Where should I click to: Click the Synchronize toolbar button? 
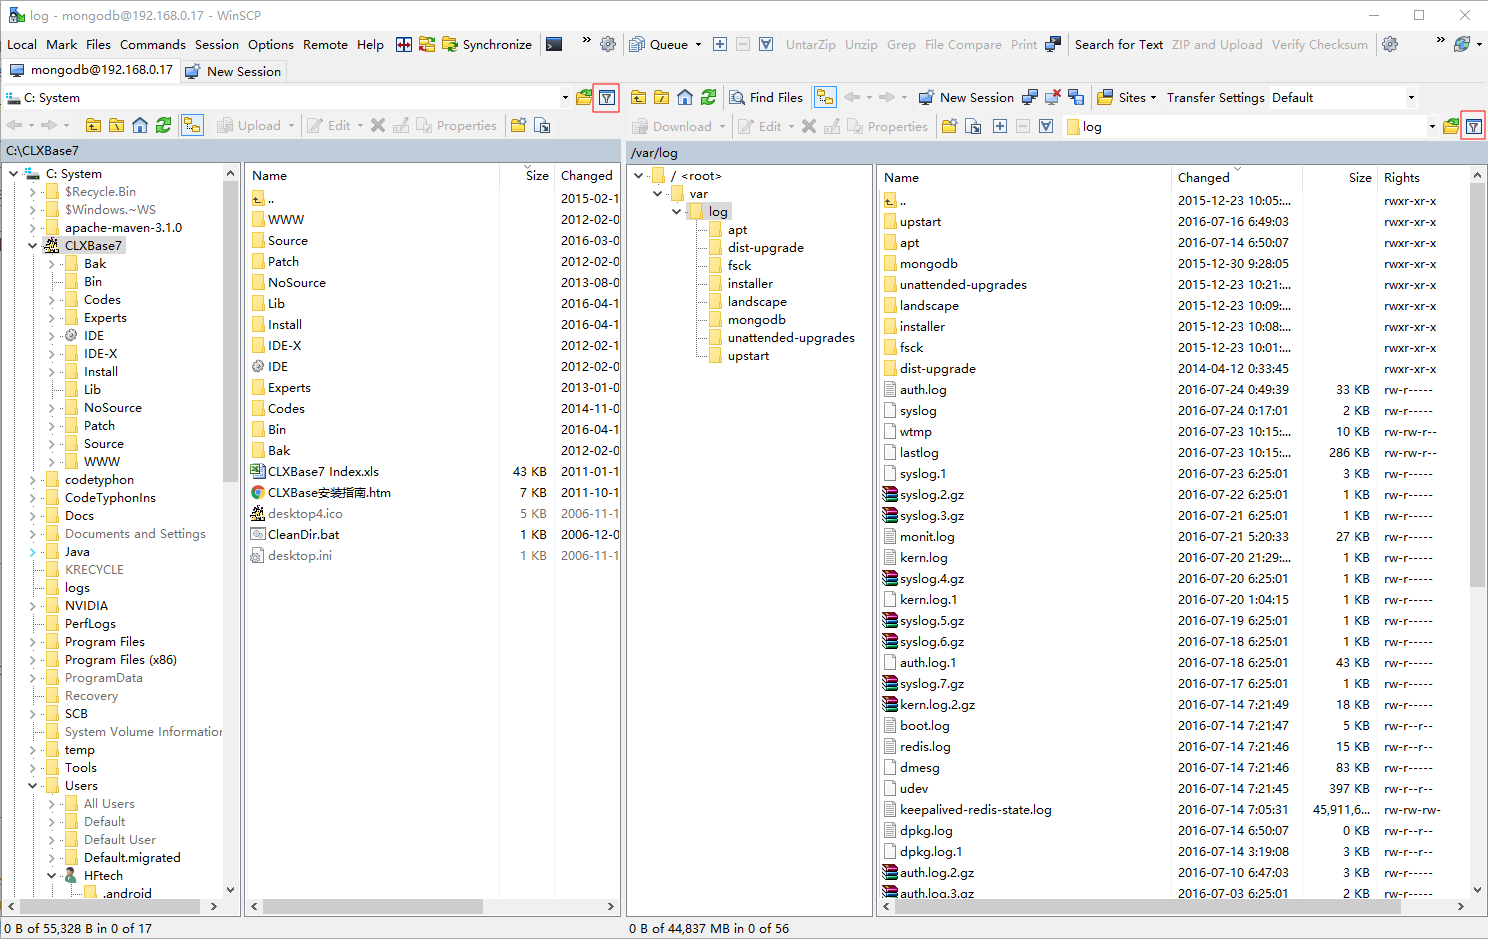(x=487, y=45)
